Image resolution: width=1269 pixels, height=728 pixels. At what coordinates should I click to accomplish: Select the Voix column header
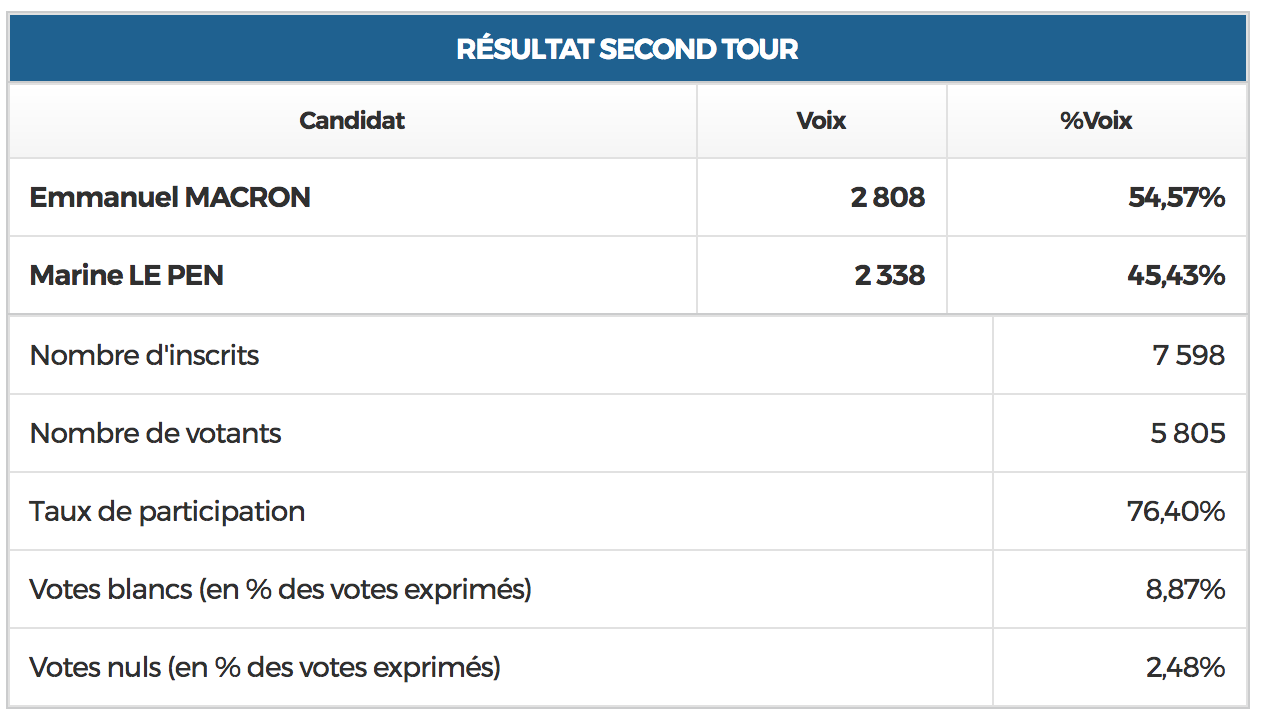pos(821,121)
